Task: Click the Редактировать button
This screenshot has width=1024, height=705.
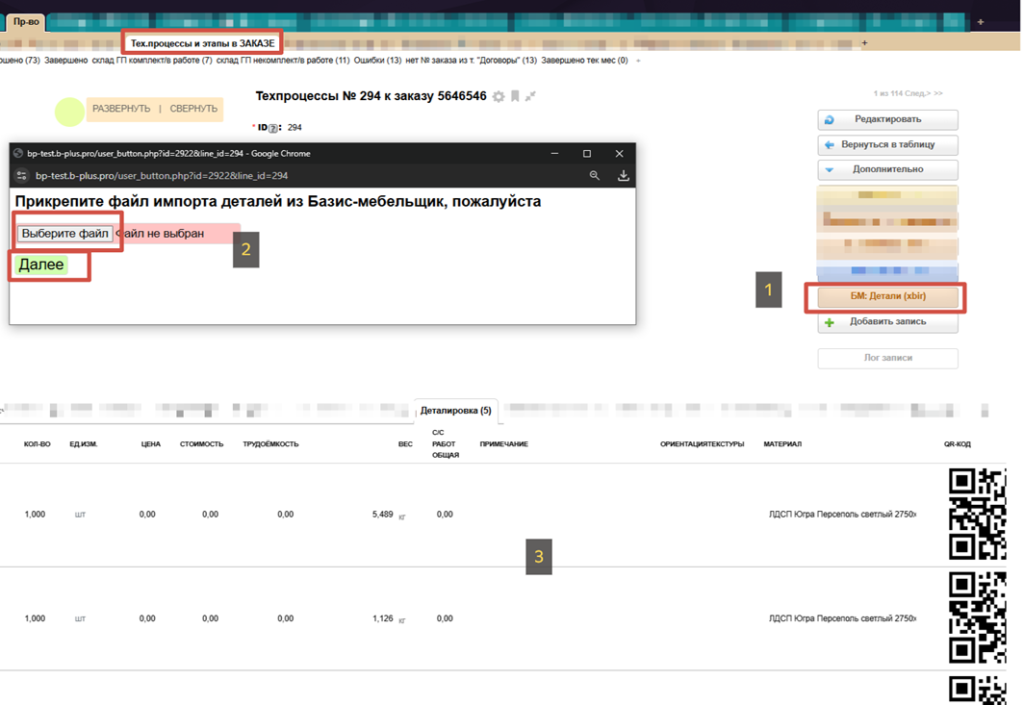Action: point(888,120)
